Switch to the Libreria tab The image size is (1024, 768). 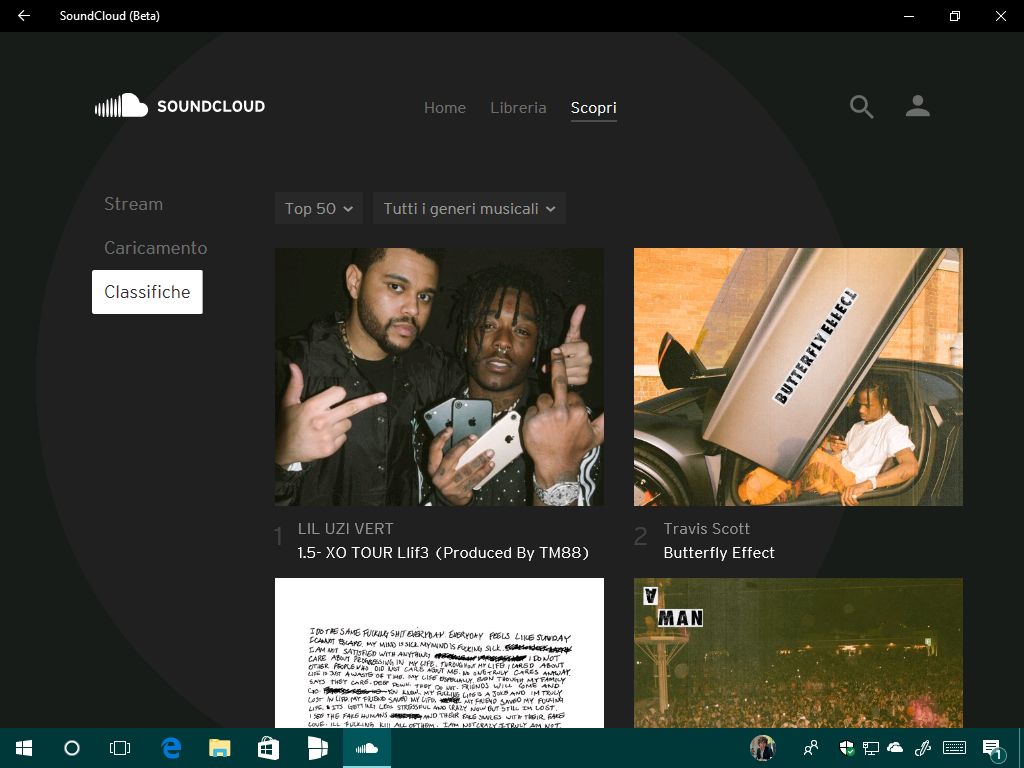click(519, 108)
